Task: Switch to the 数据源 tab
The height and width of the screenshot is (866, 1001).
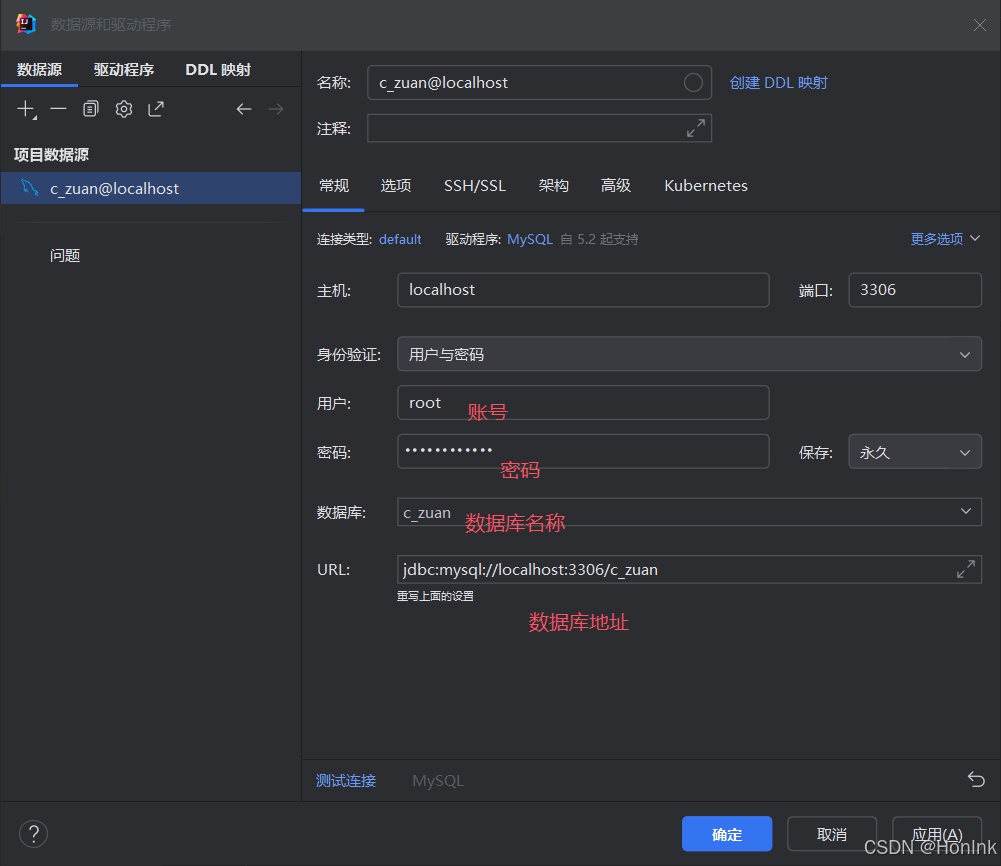Action: click(x=39, y=69)
